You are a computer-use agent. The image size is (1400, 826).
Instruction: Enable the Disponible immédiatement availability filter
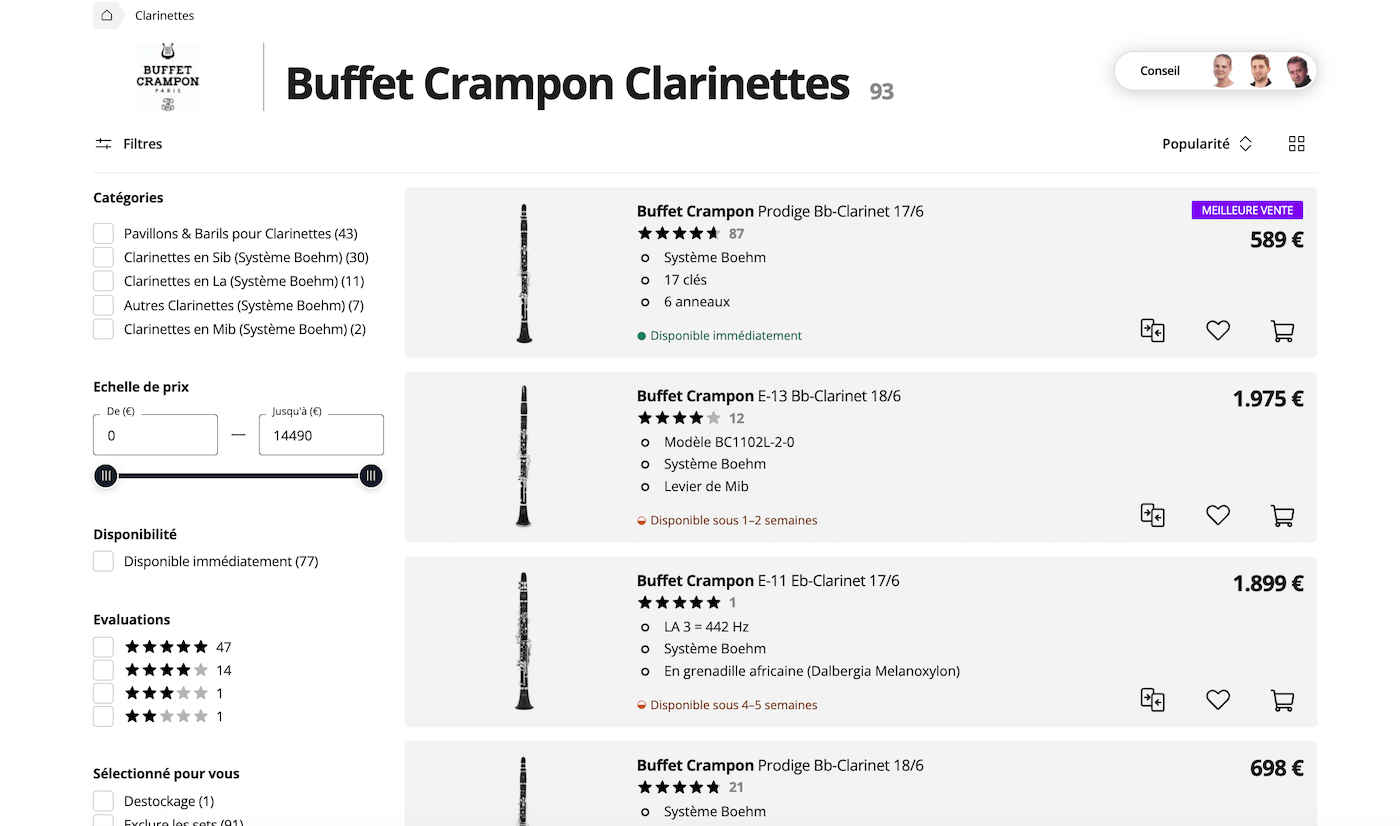pos(103,561)
